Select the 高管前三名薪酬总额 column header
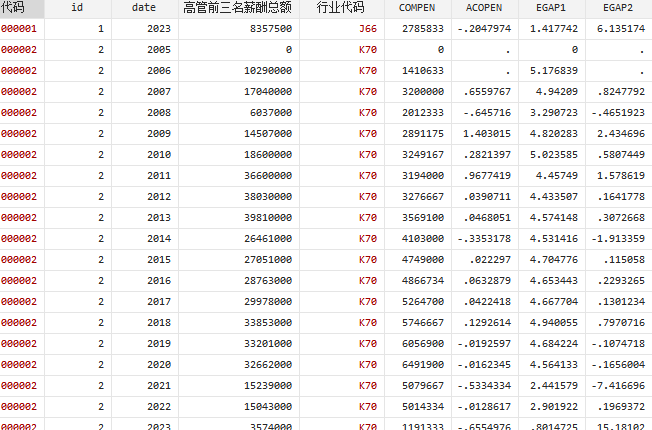This screenshot has height=430, width=652. (x=238, y=7)
